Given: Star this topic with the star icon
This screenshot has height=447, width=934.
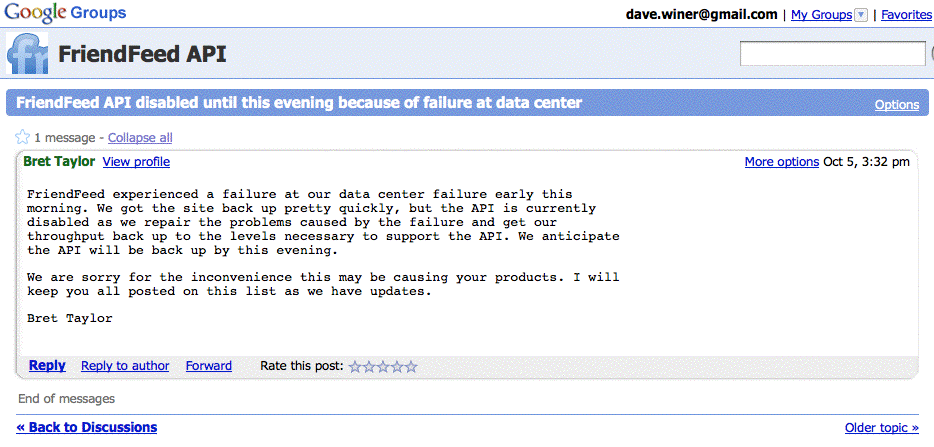Looking at the screenshot, I should point(23,137).
